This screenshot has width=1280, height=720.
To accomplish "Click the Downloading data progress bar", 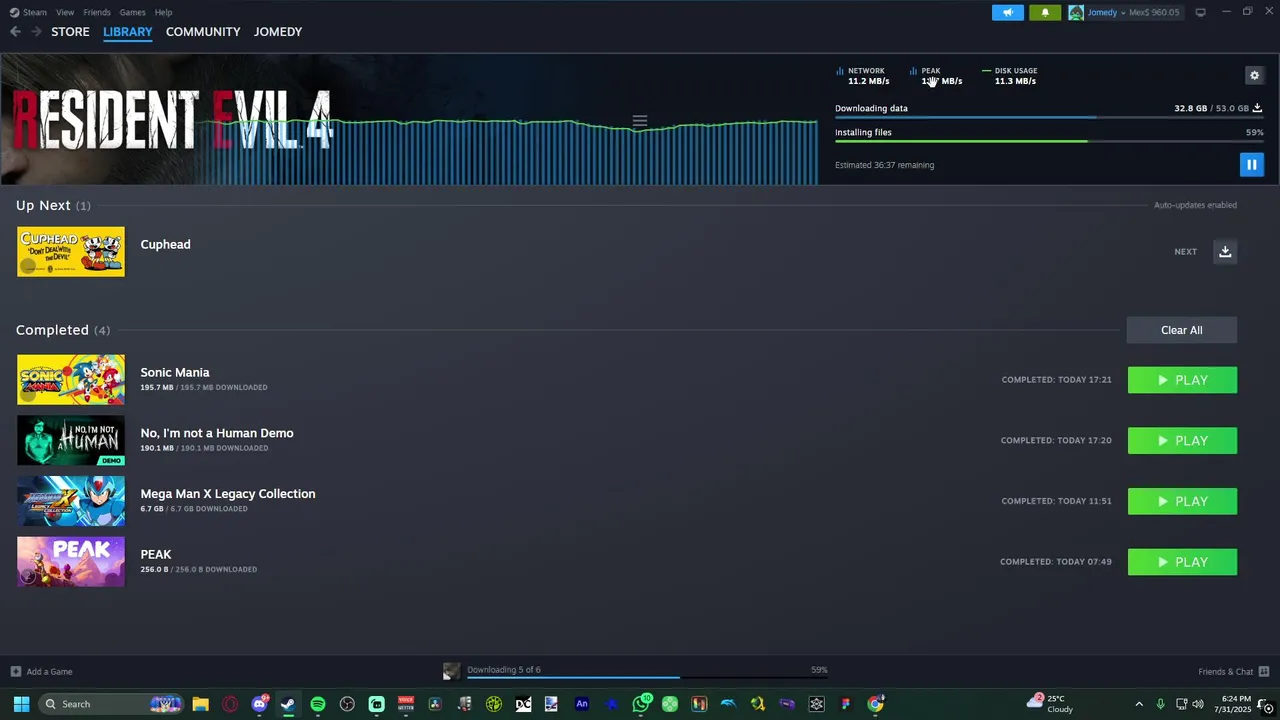I will pos(1049,117).
